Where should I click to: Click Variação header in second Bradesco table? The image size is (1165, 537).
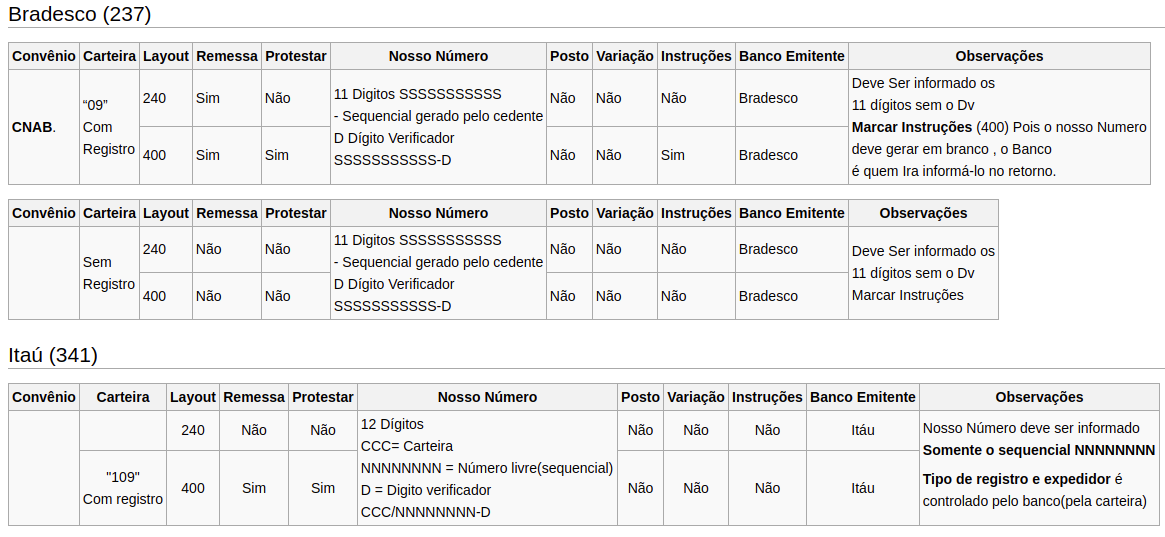point(625,213)
